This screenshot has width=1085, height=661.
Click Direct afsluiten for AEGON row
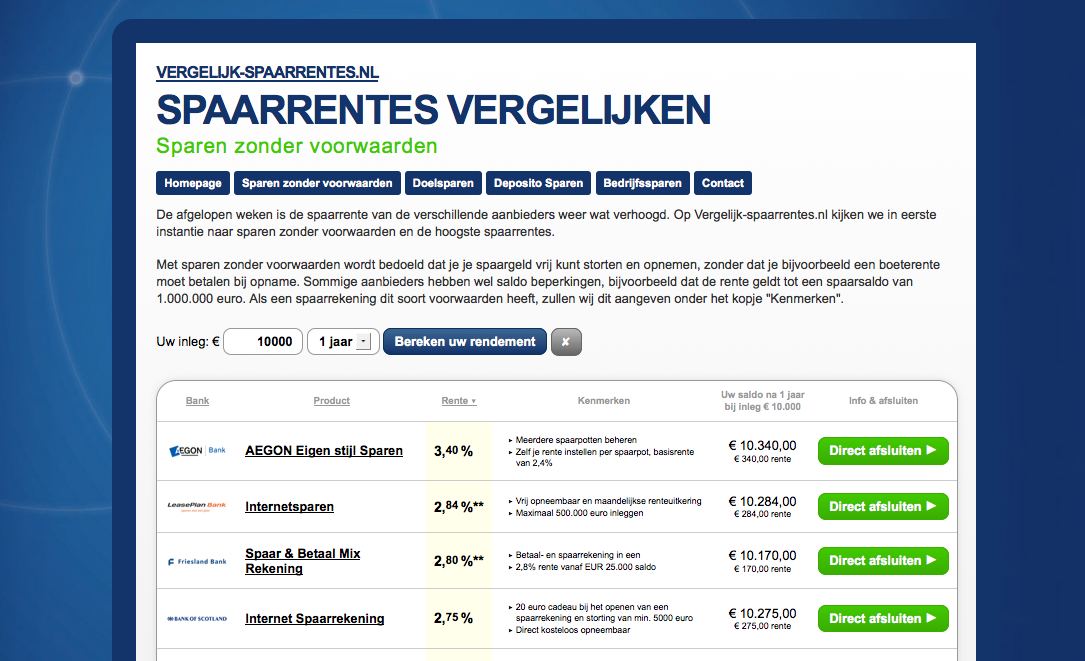click(883, 451)
